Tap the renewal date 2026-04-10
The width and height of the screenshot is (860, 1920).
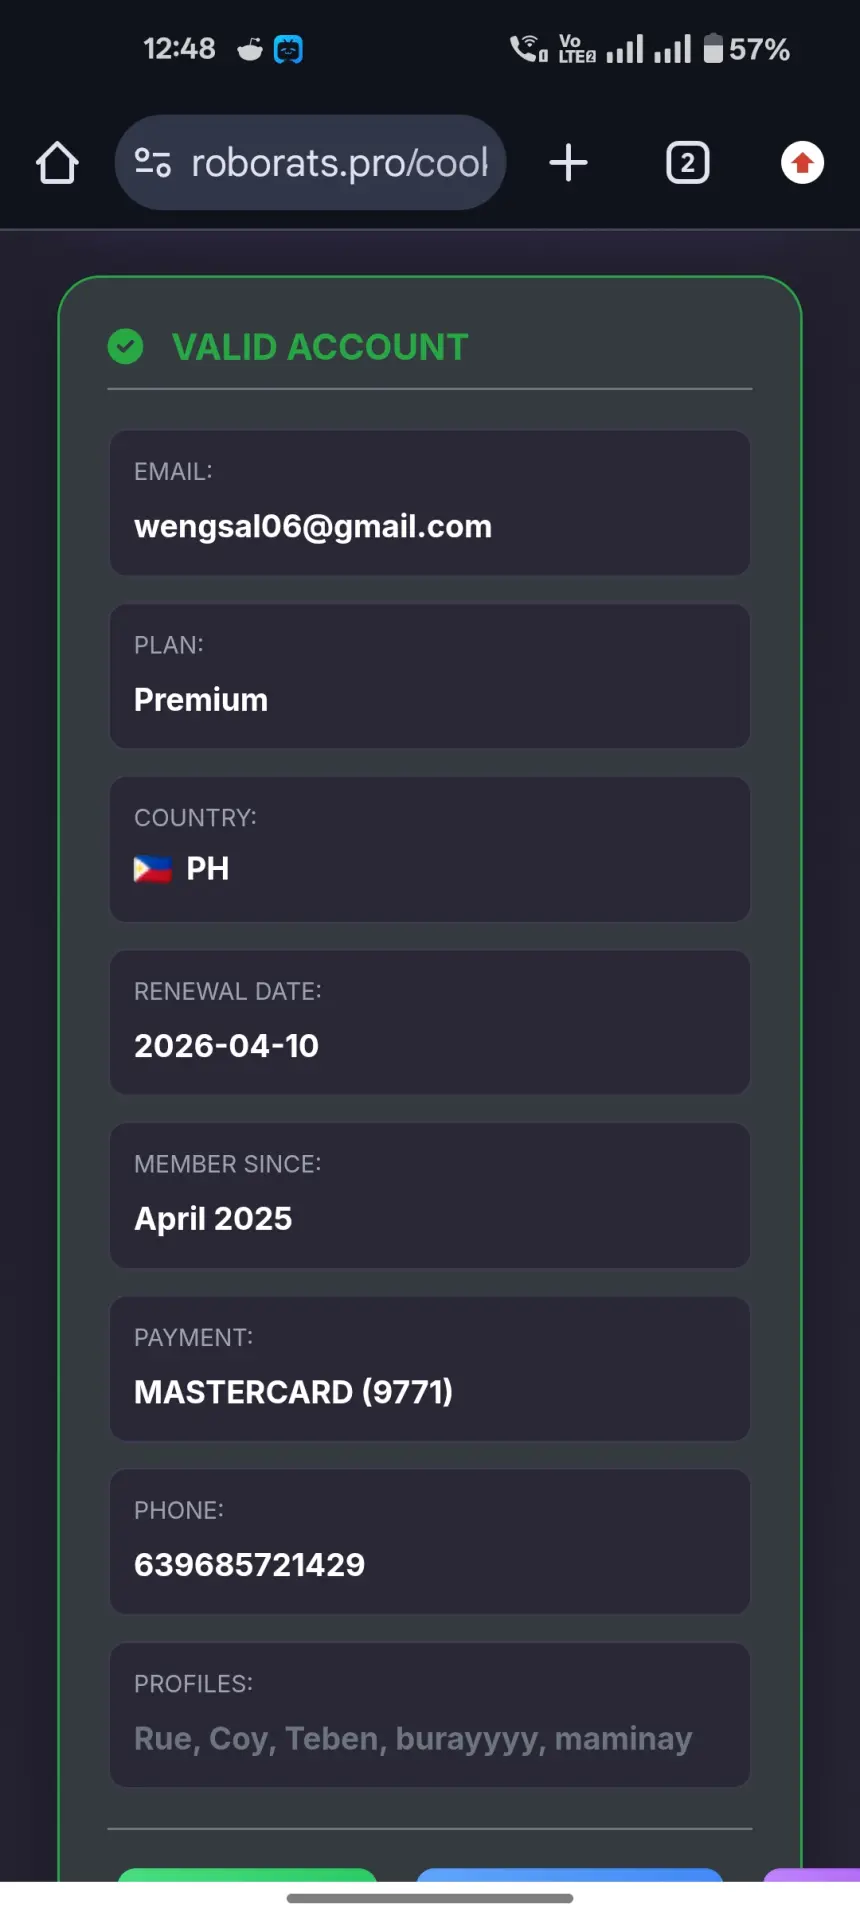(x=227, y=1046)
